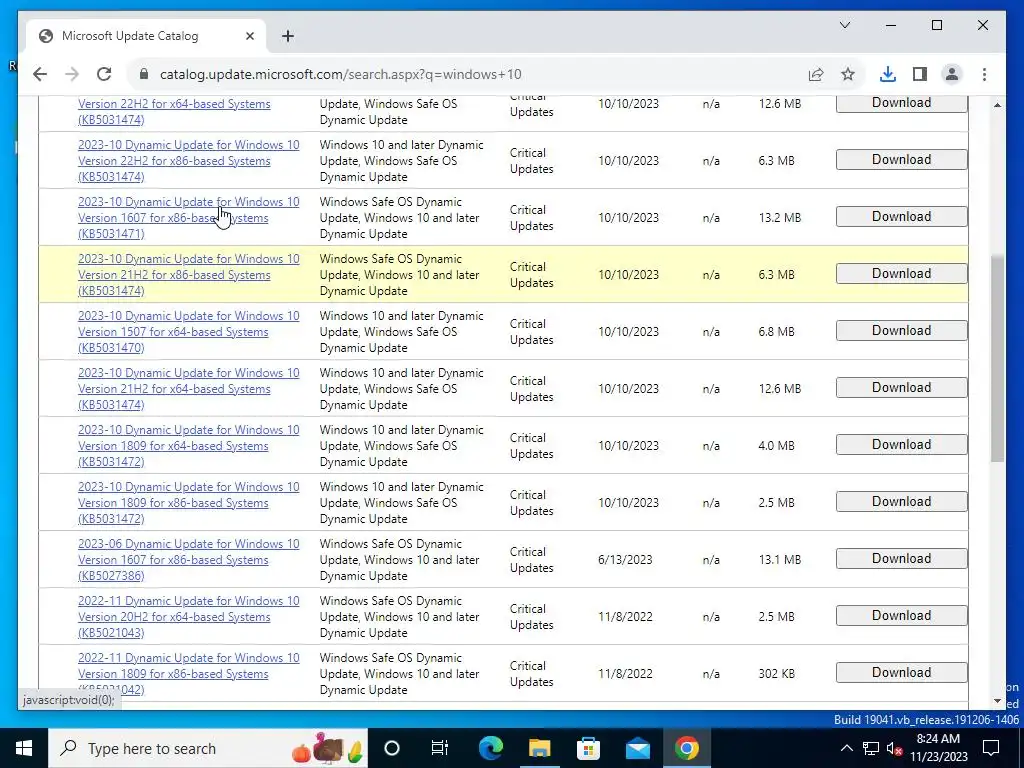Download the 22H2 x64 12.6 MB update
Screen dimensions: 1024x768
tap(901, 103)
